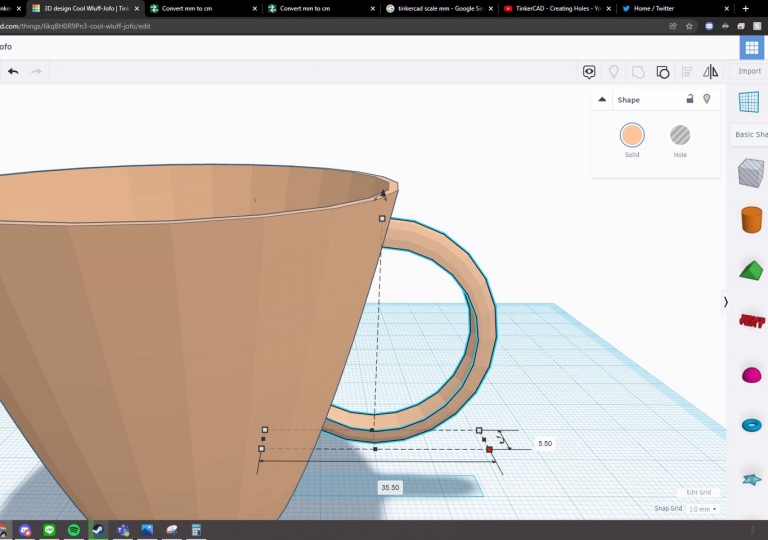Edit the 35.50 length dimension value
Screen dimensions: 768x540
coord(390,487)
